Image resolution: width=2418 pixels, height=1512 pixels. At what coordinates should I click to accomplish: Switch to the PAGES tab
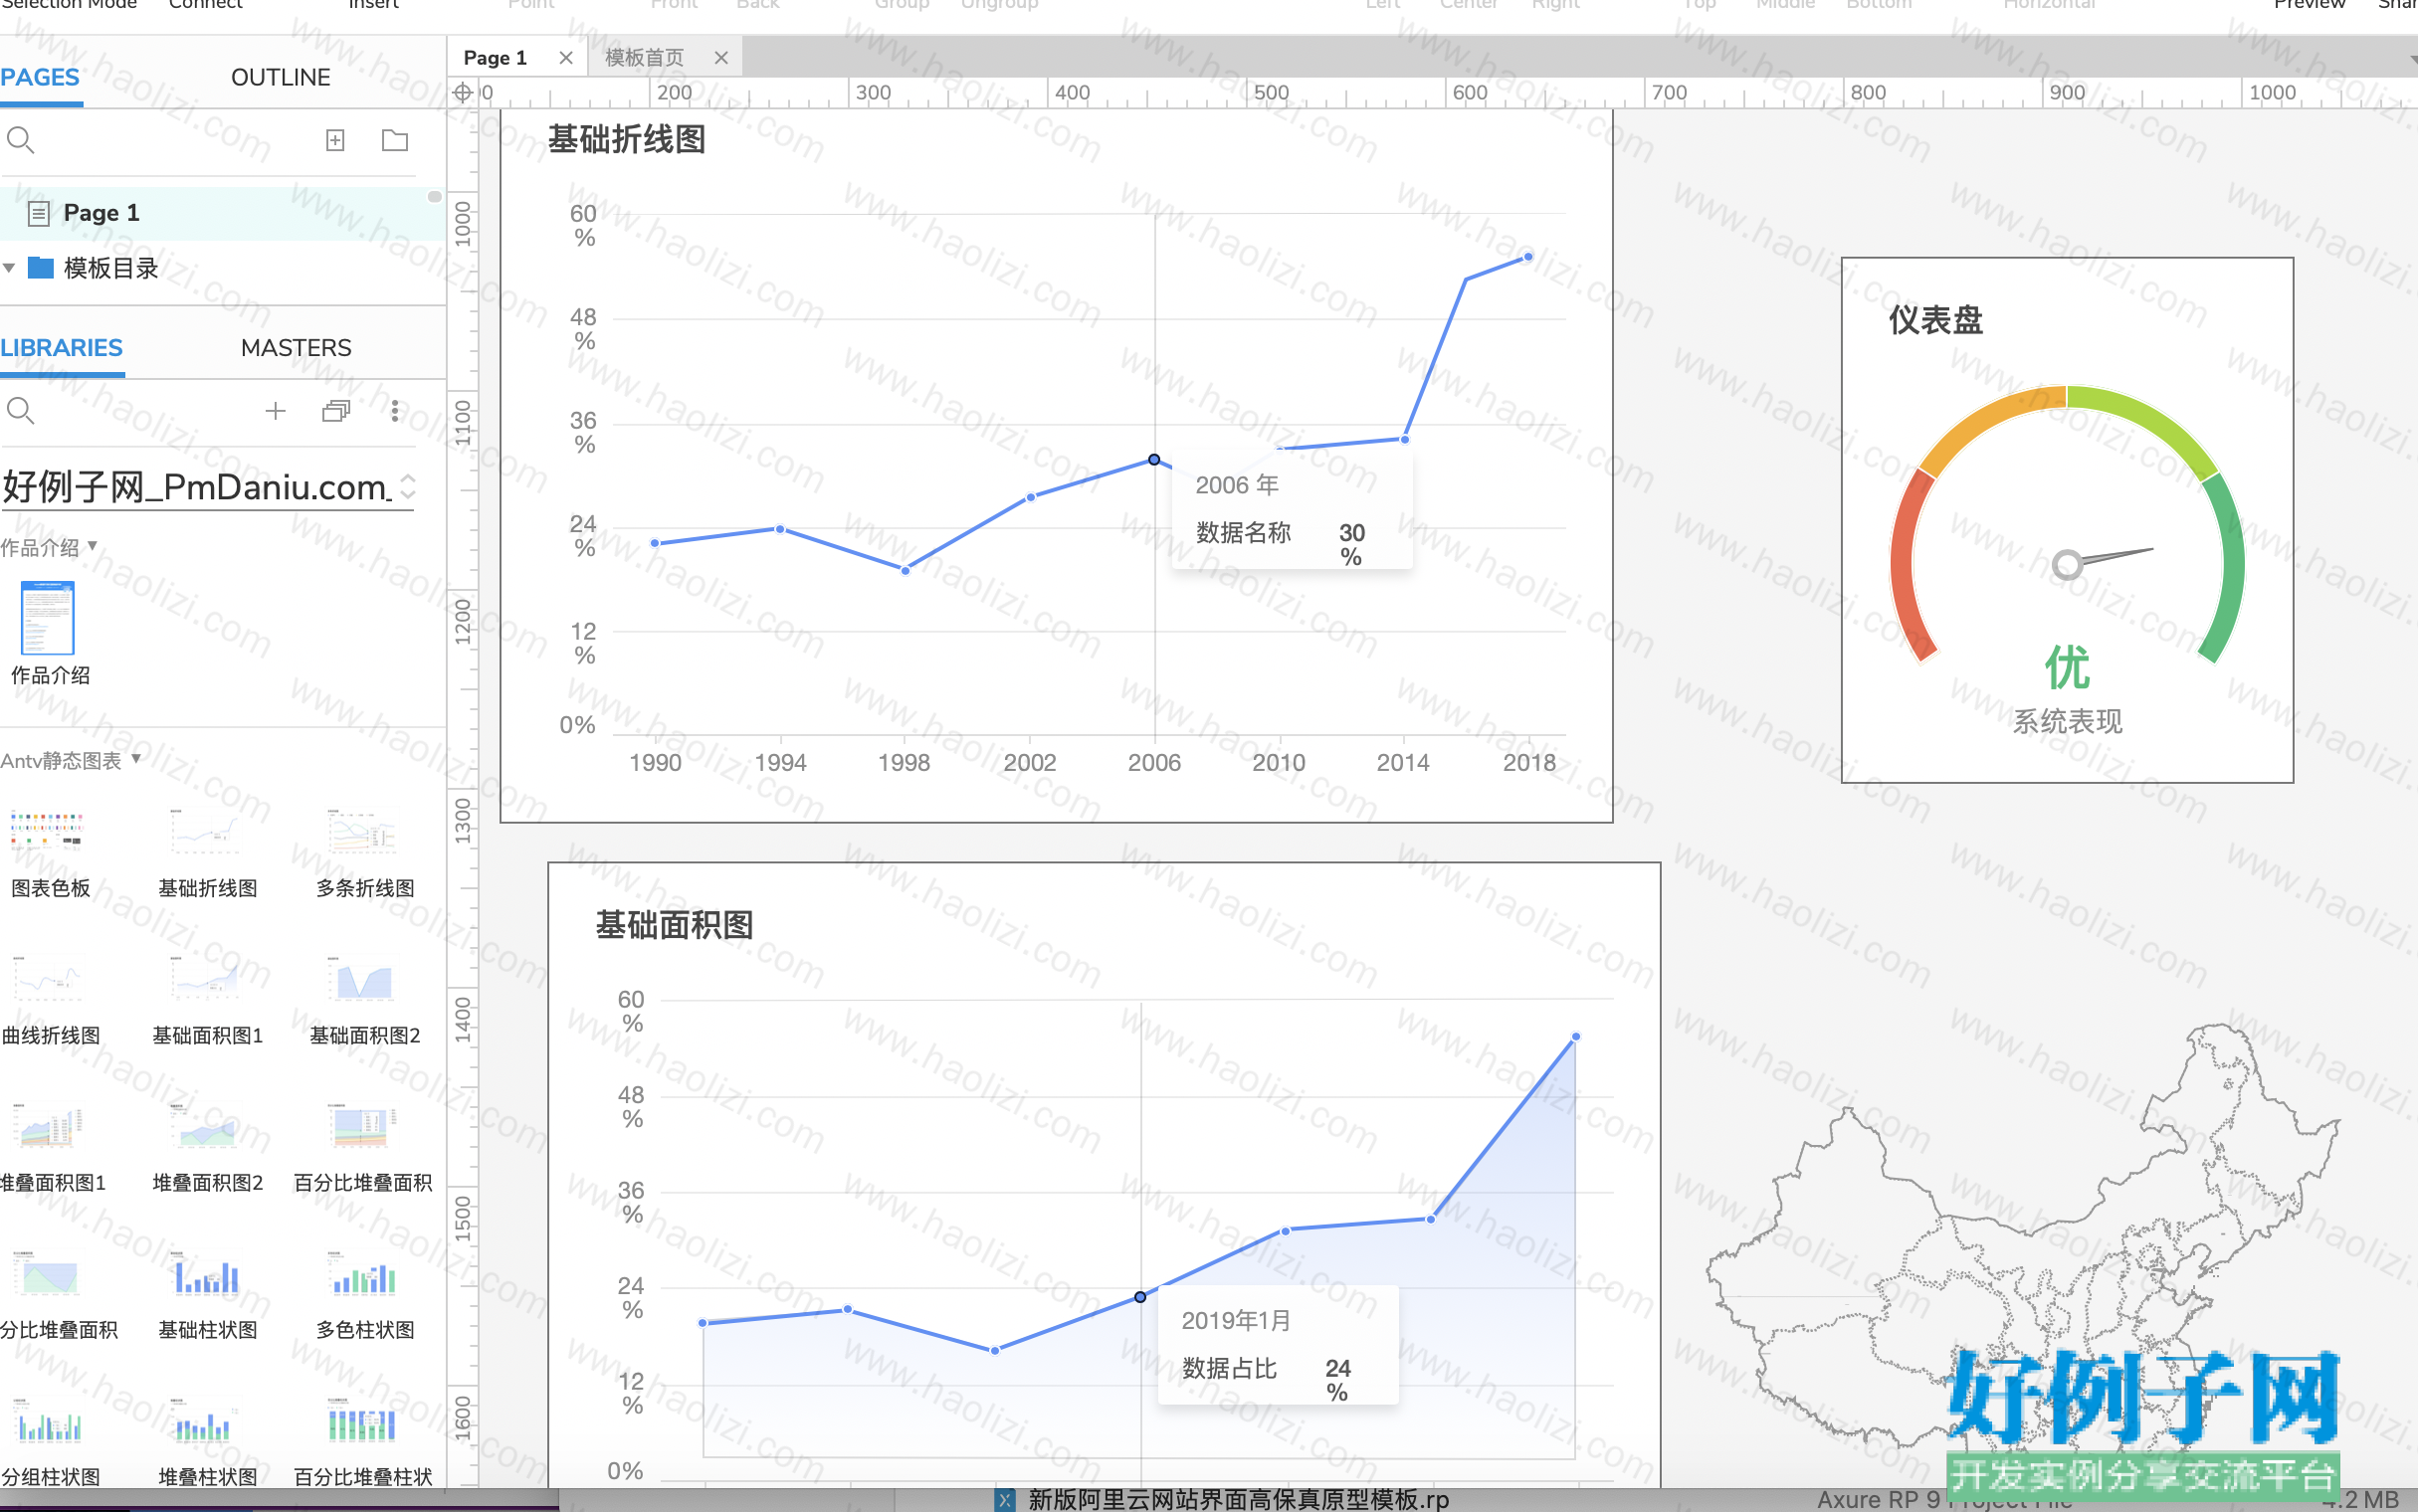point(40,77)
